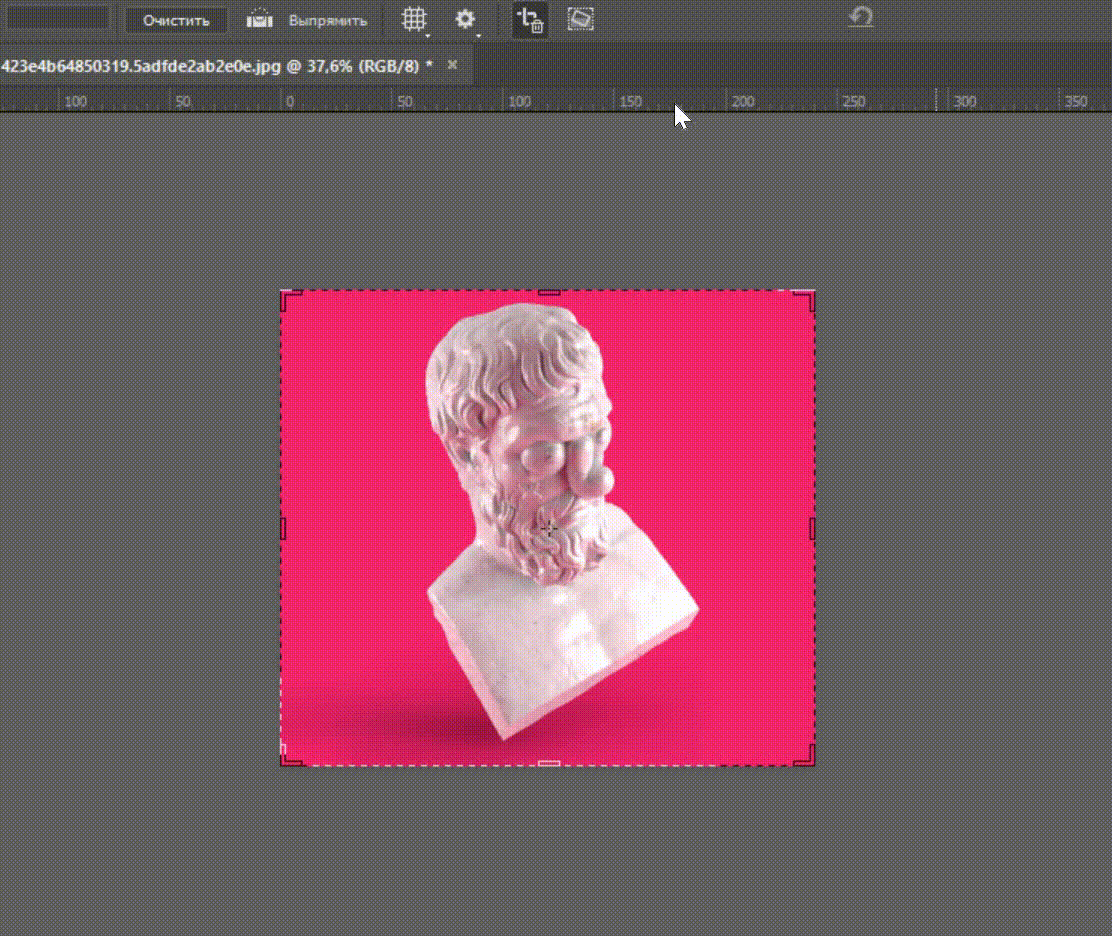1112x936 pixels.
Task: Click the bottom middle crop handle
Action: [x=549, y=764]
